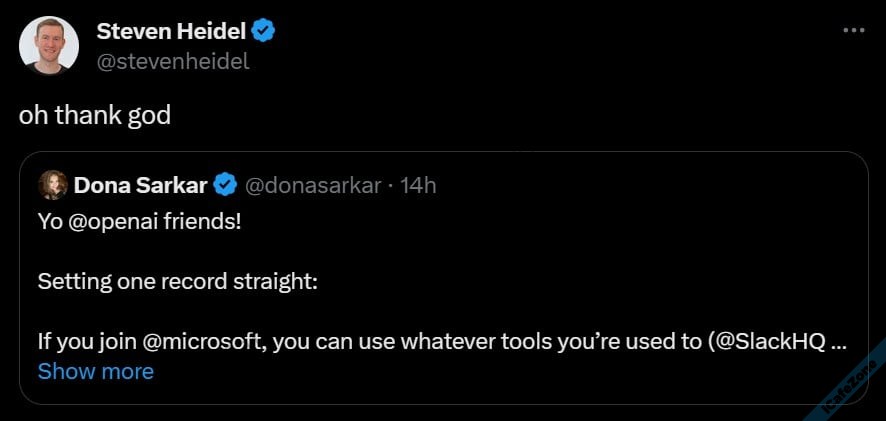Open Steven Heidel's profile via display name
Image resolution: width=886 pixels, height=421 pixels.
(x=170, y=31)
